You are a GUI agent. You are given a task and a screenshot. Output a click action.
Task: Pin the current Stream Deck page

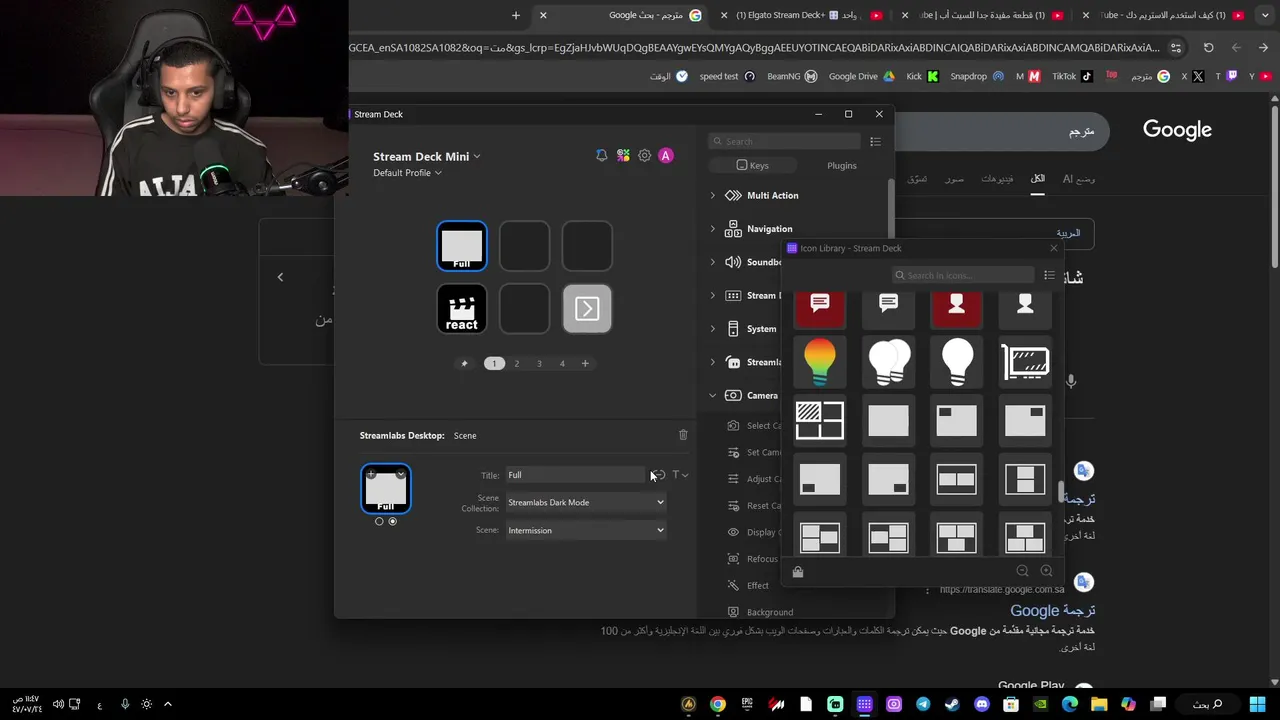(464, 363)
